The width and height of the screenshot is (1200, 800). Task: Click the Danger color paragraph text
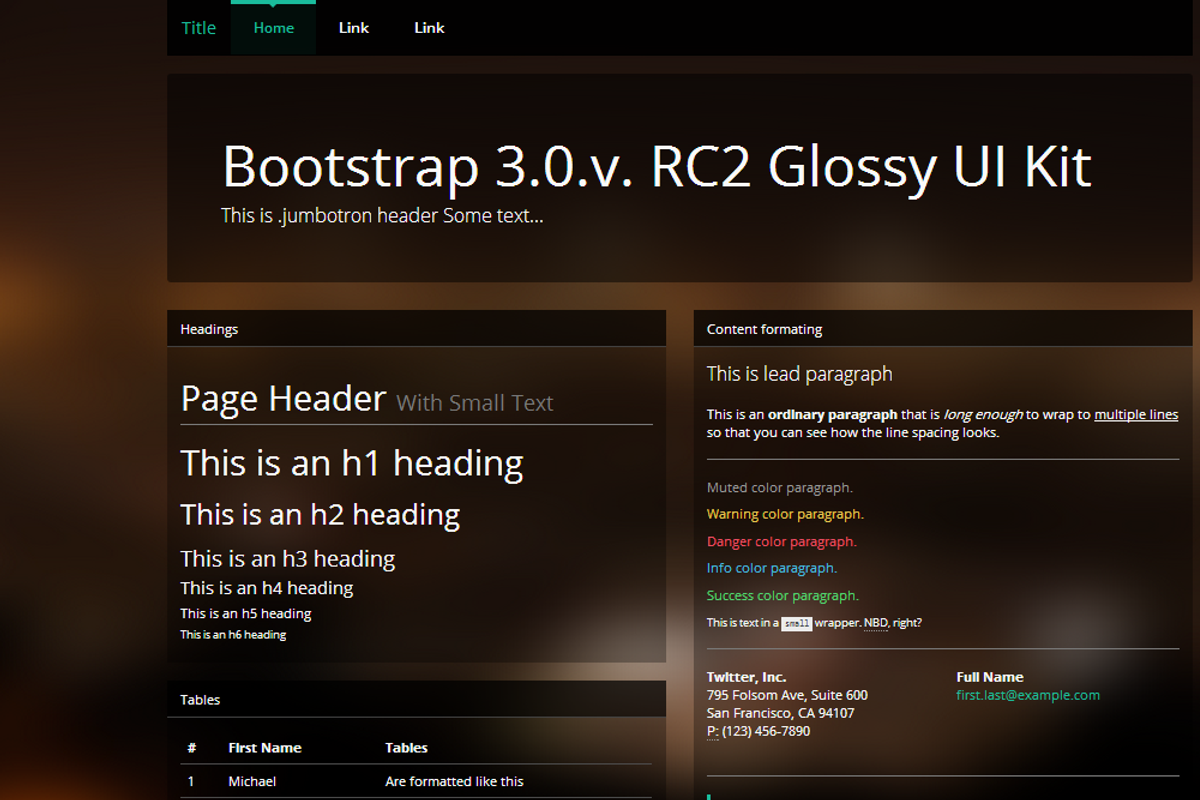781,540
